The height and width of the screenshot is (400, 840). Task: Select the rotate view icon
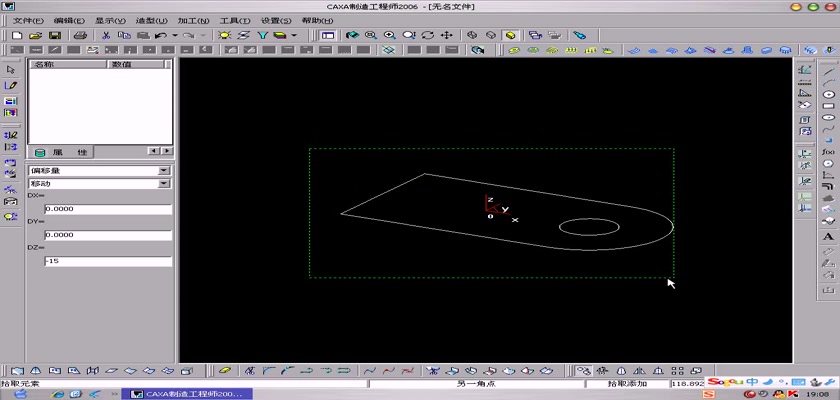pos(428,35)
